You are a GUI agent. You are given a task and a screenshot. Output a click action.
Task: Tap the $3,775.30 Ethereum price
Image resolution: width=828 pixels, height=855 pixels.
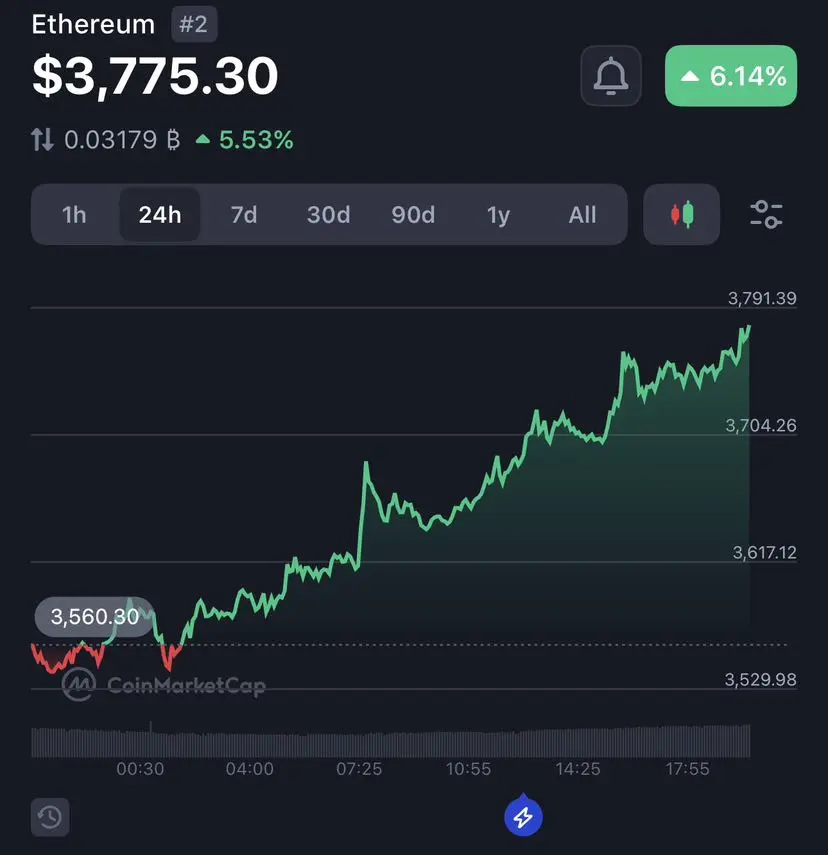pyautogui.click(x=155, y=76)
